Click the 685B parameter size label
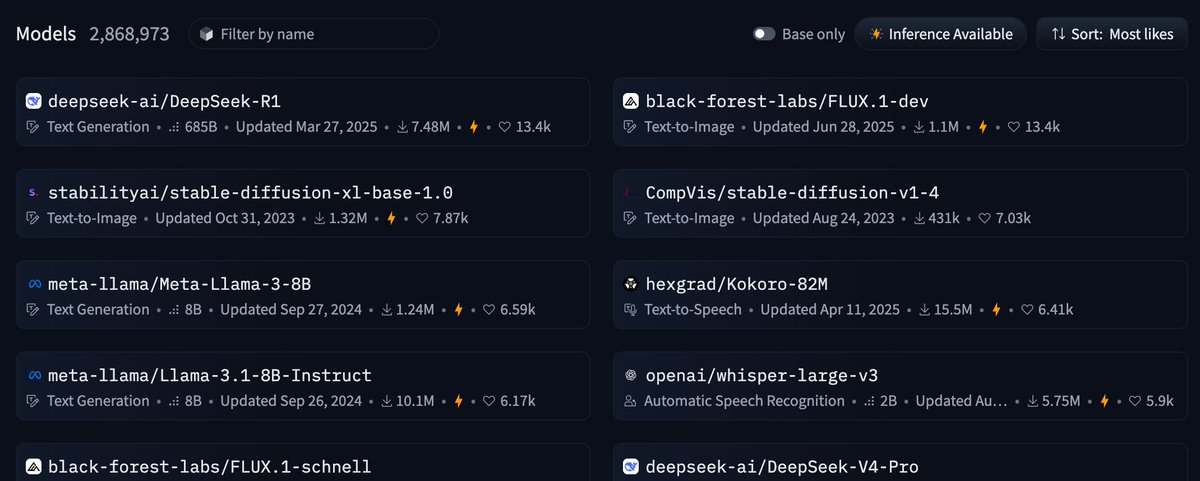The image size is (1200, 481). [202, 127]
